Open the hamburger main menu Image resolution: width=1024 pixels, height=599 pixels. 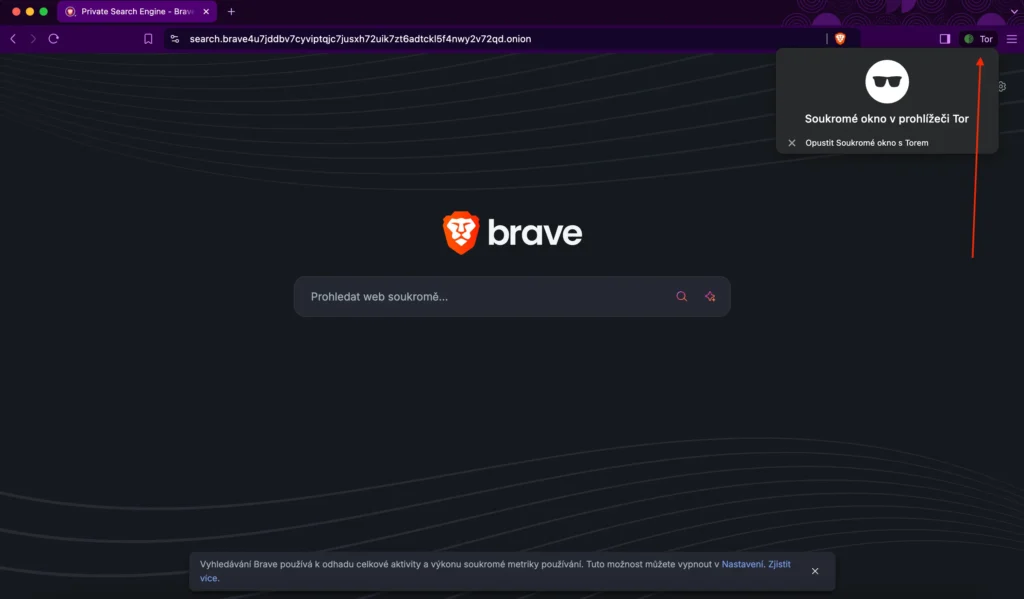pyautogui.click(x=1011, y=39)
